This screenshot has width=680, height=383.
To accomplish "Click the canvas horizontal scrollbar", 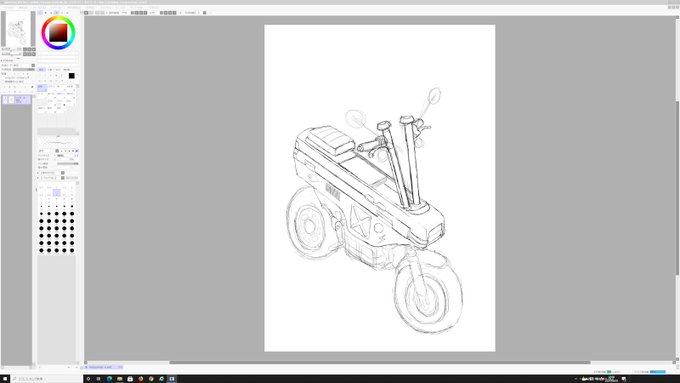I will 379,362.
